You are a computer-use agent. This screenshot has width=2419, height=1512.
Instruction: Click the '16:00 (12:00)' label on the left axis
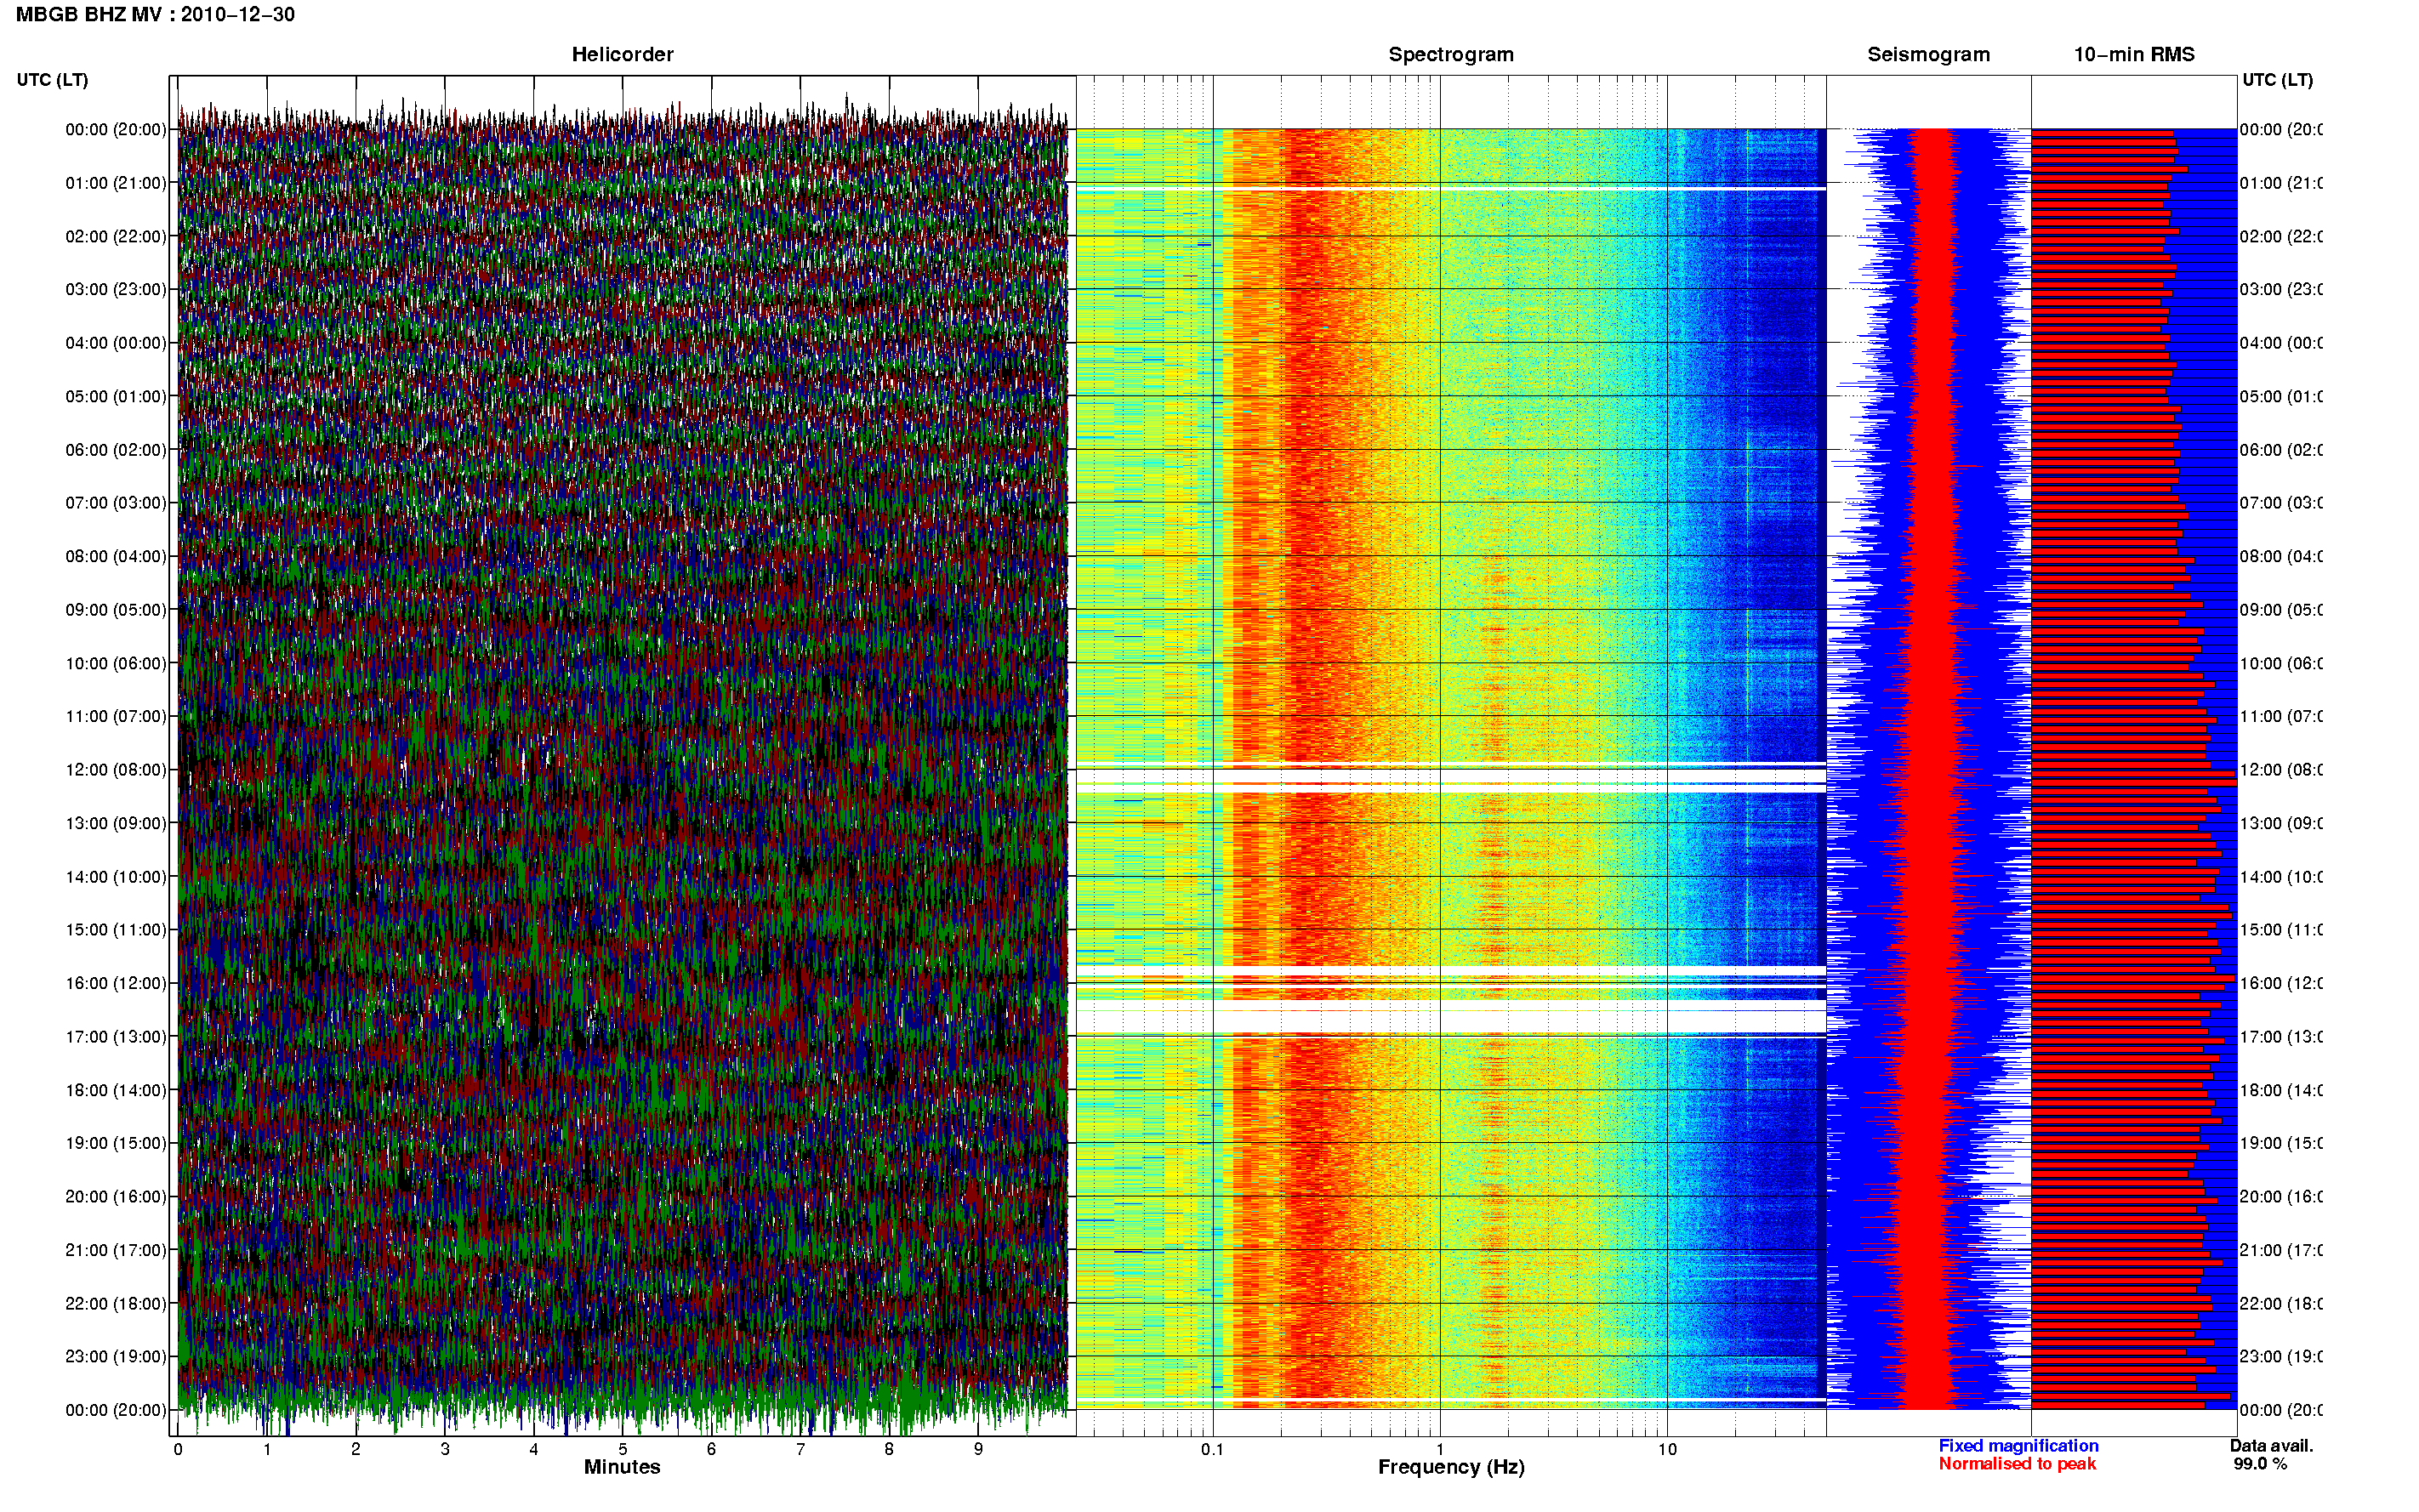tap(116, 983)
